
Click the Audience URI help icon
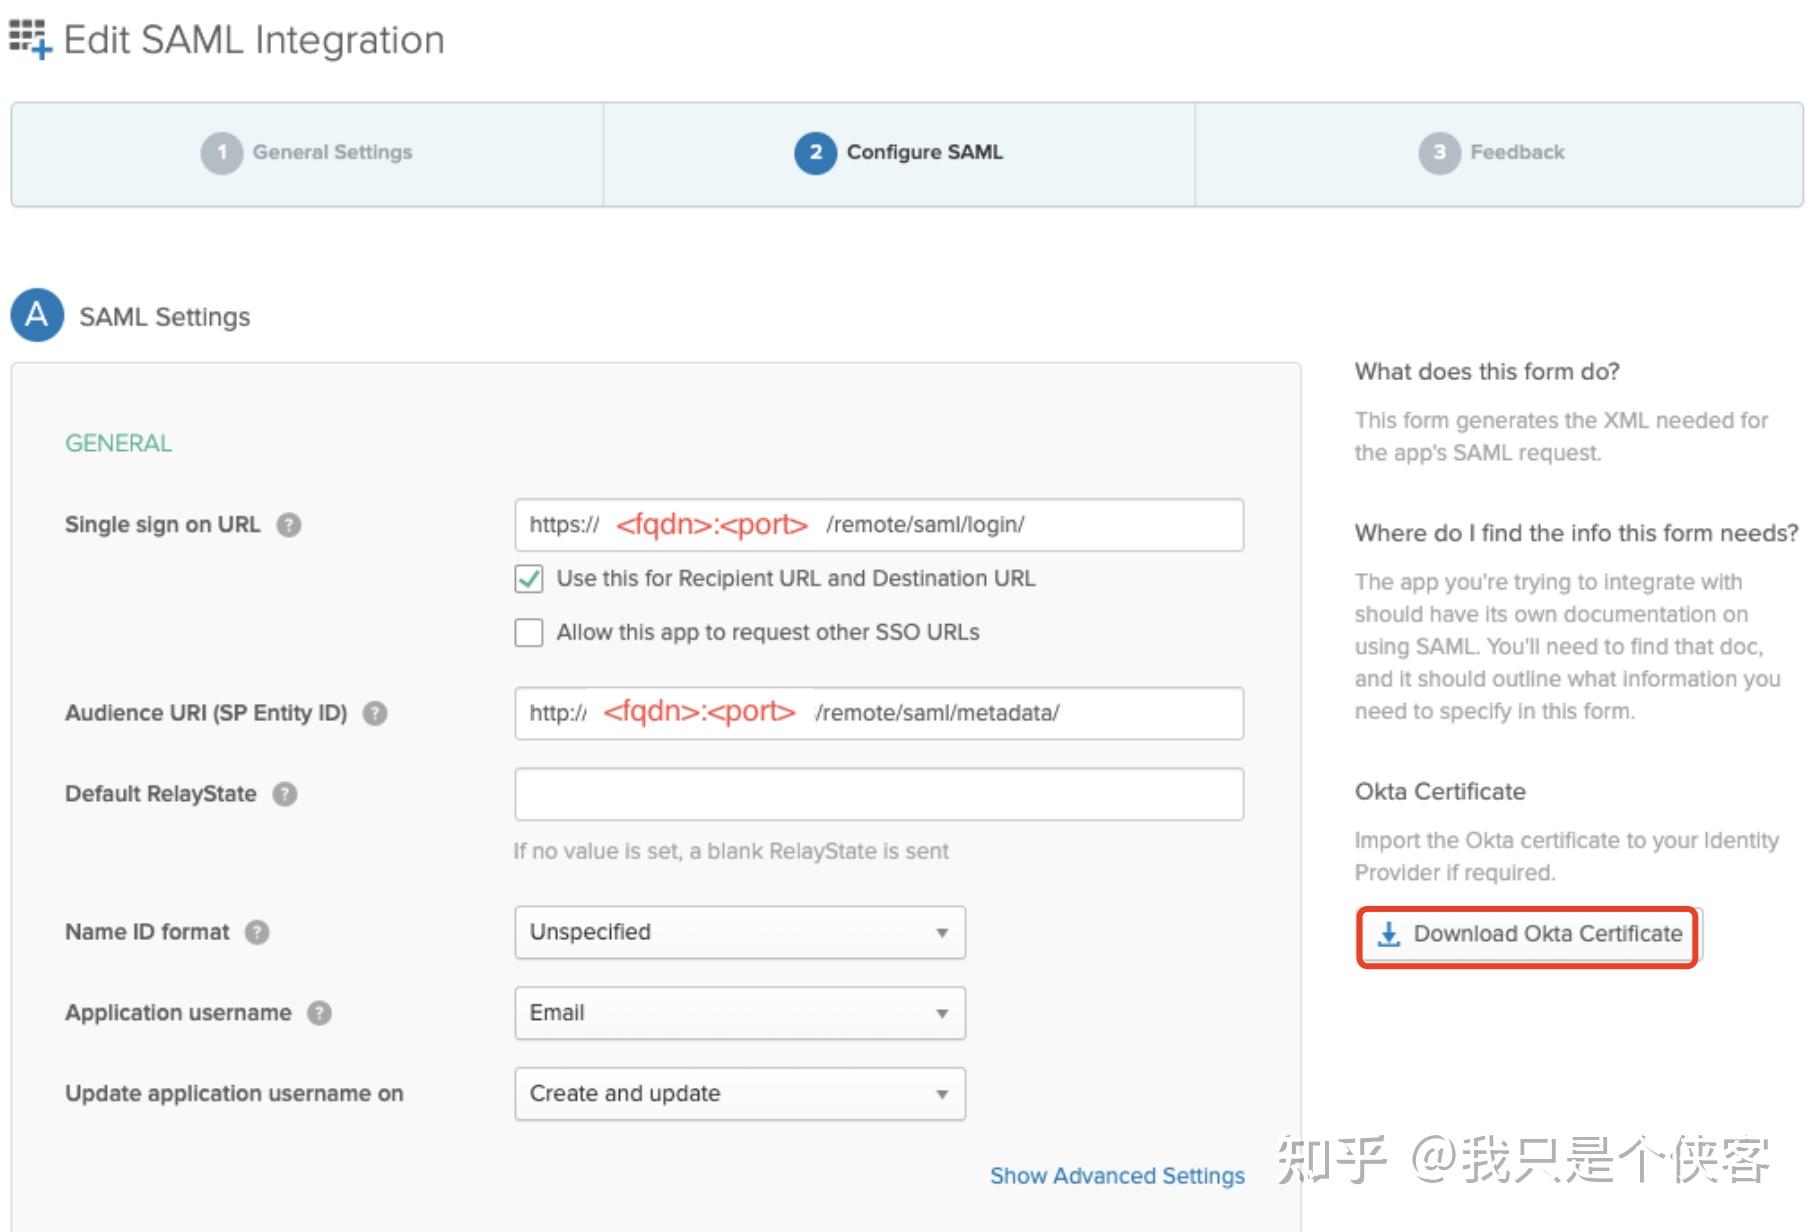[375, 713]
